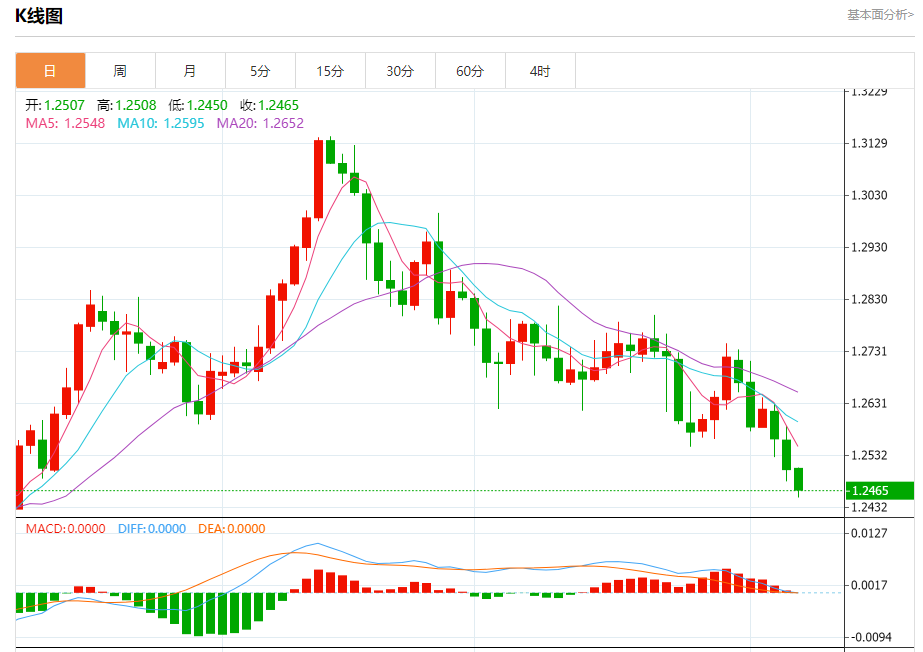Click the MA10: 1.2595 legend label
Image resolution: width=923 pixels, height=652 pixels.
(161, 123)
